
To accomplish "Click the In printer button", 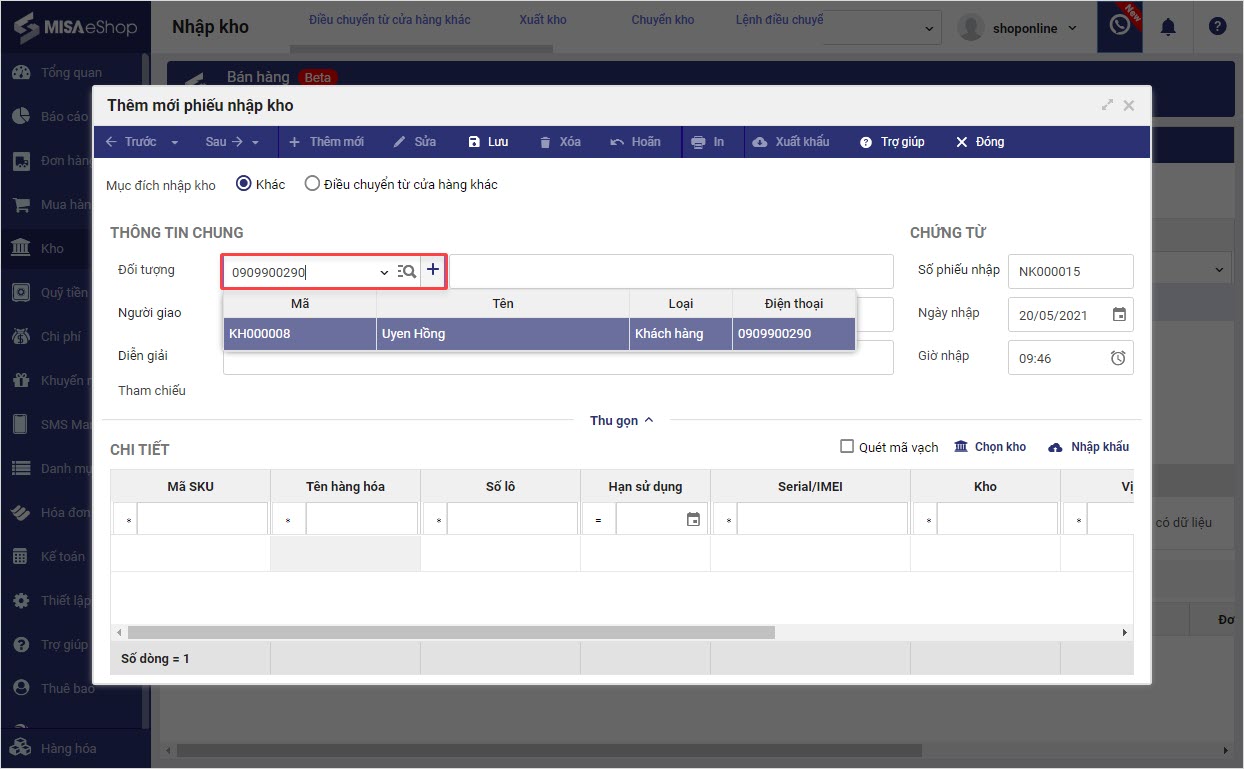I will click(707, 142).
